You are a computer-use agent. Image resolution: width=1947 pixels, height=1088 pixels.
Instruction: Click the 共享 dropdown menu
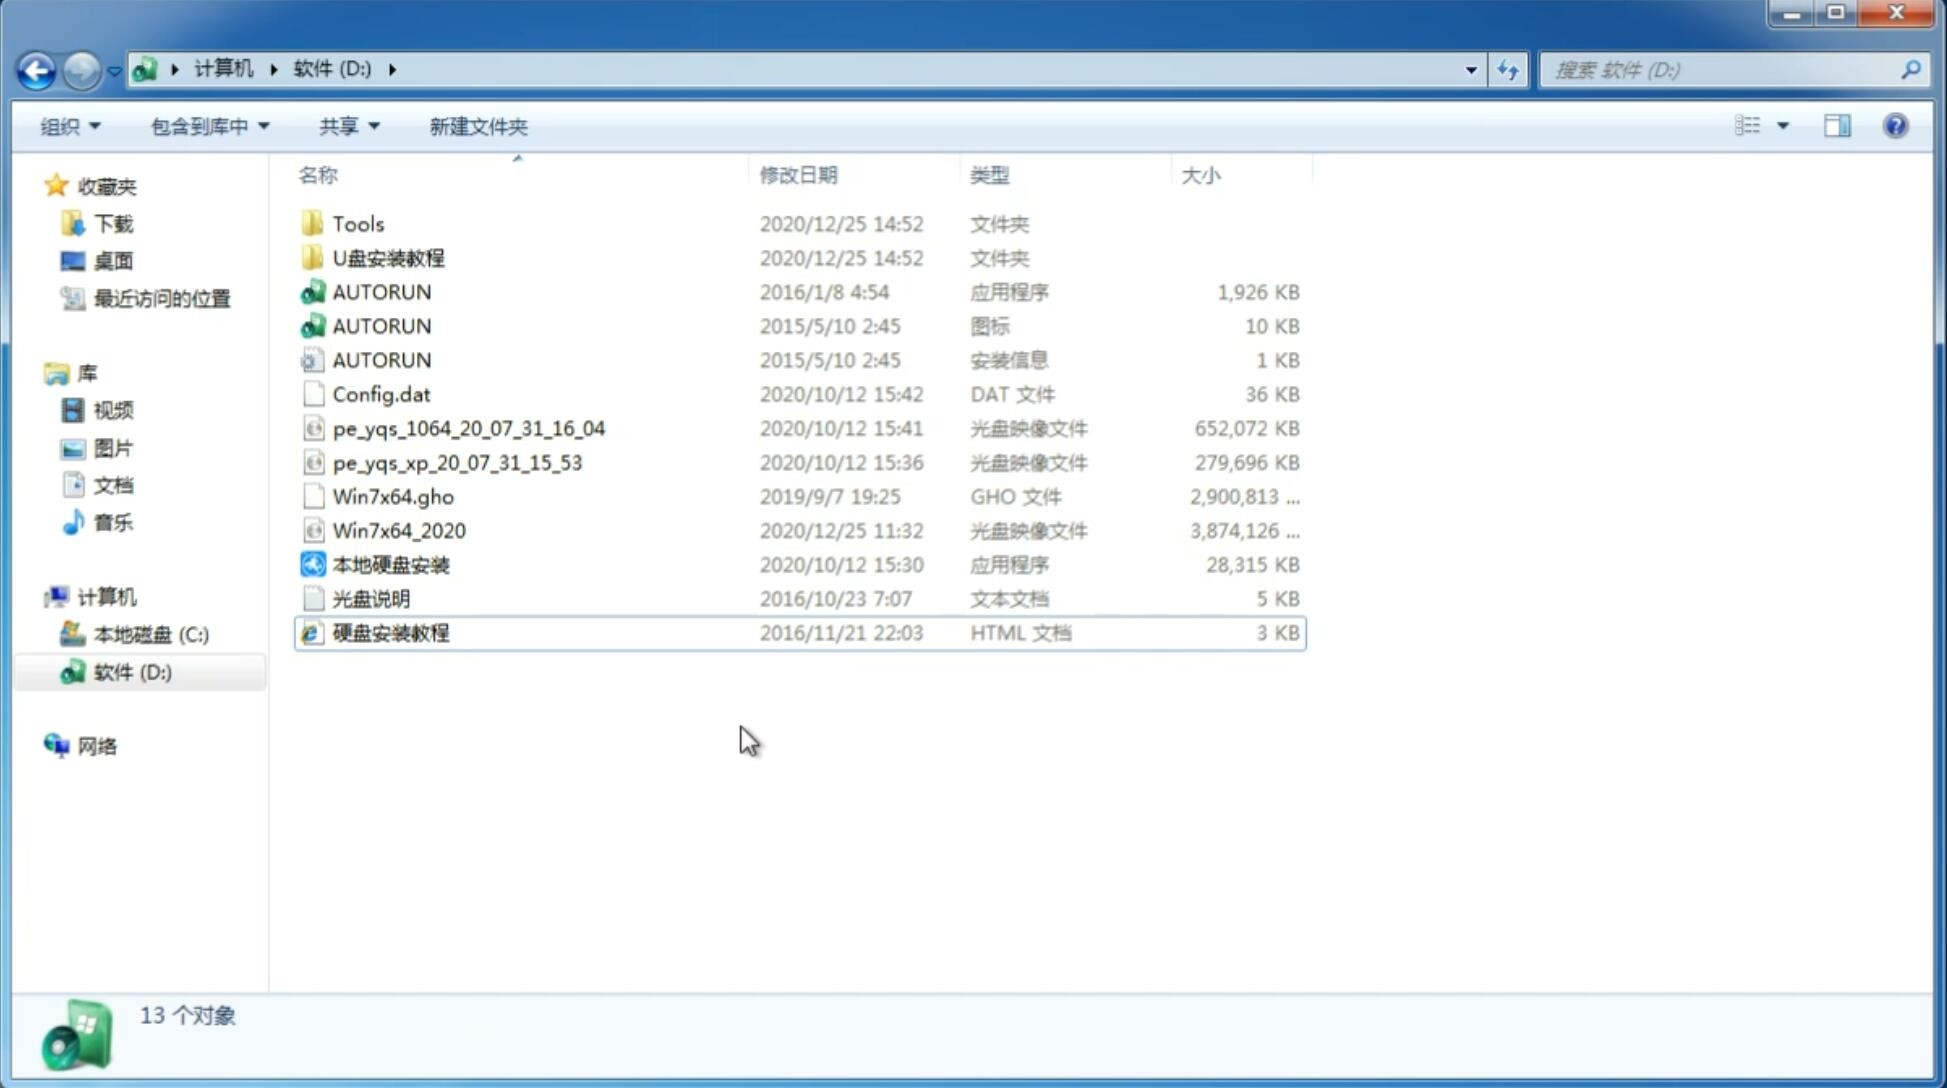pos(345,126)
